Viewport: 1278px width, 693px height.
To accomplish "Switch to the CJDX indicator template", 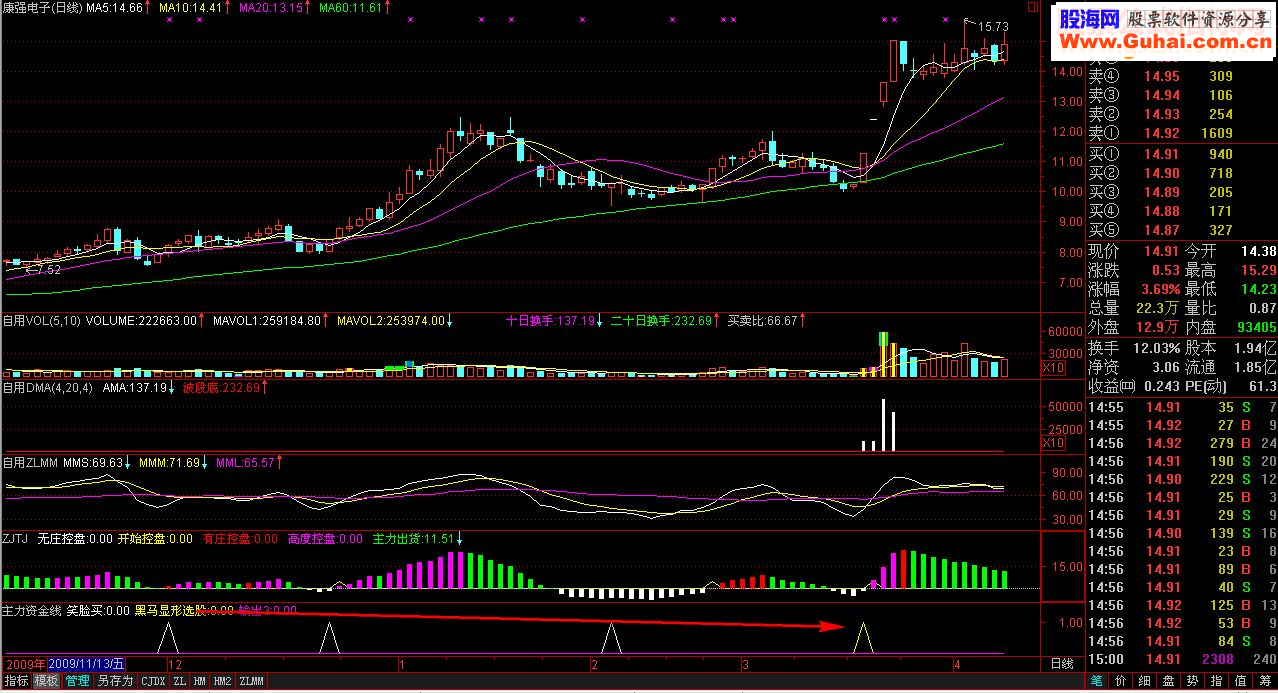I will point(152,681).
